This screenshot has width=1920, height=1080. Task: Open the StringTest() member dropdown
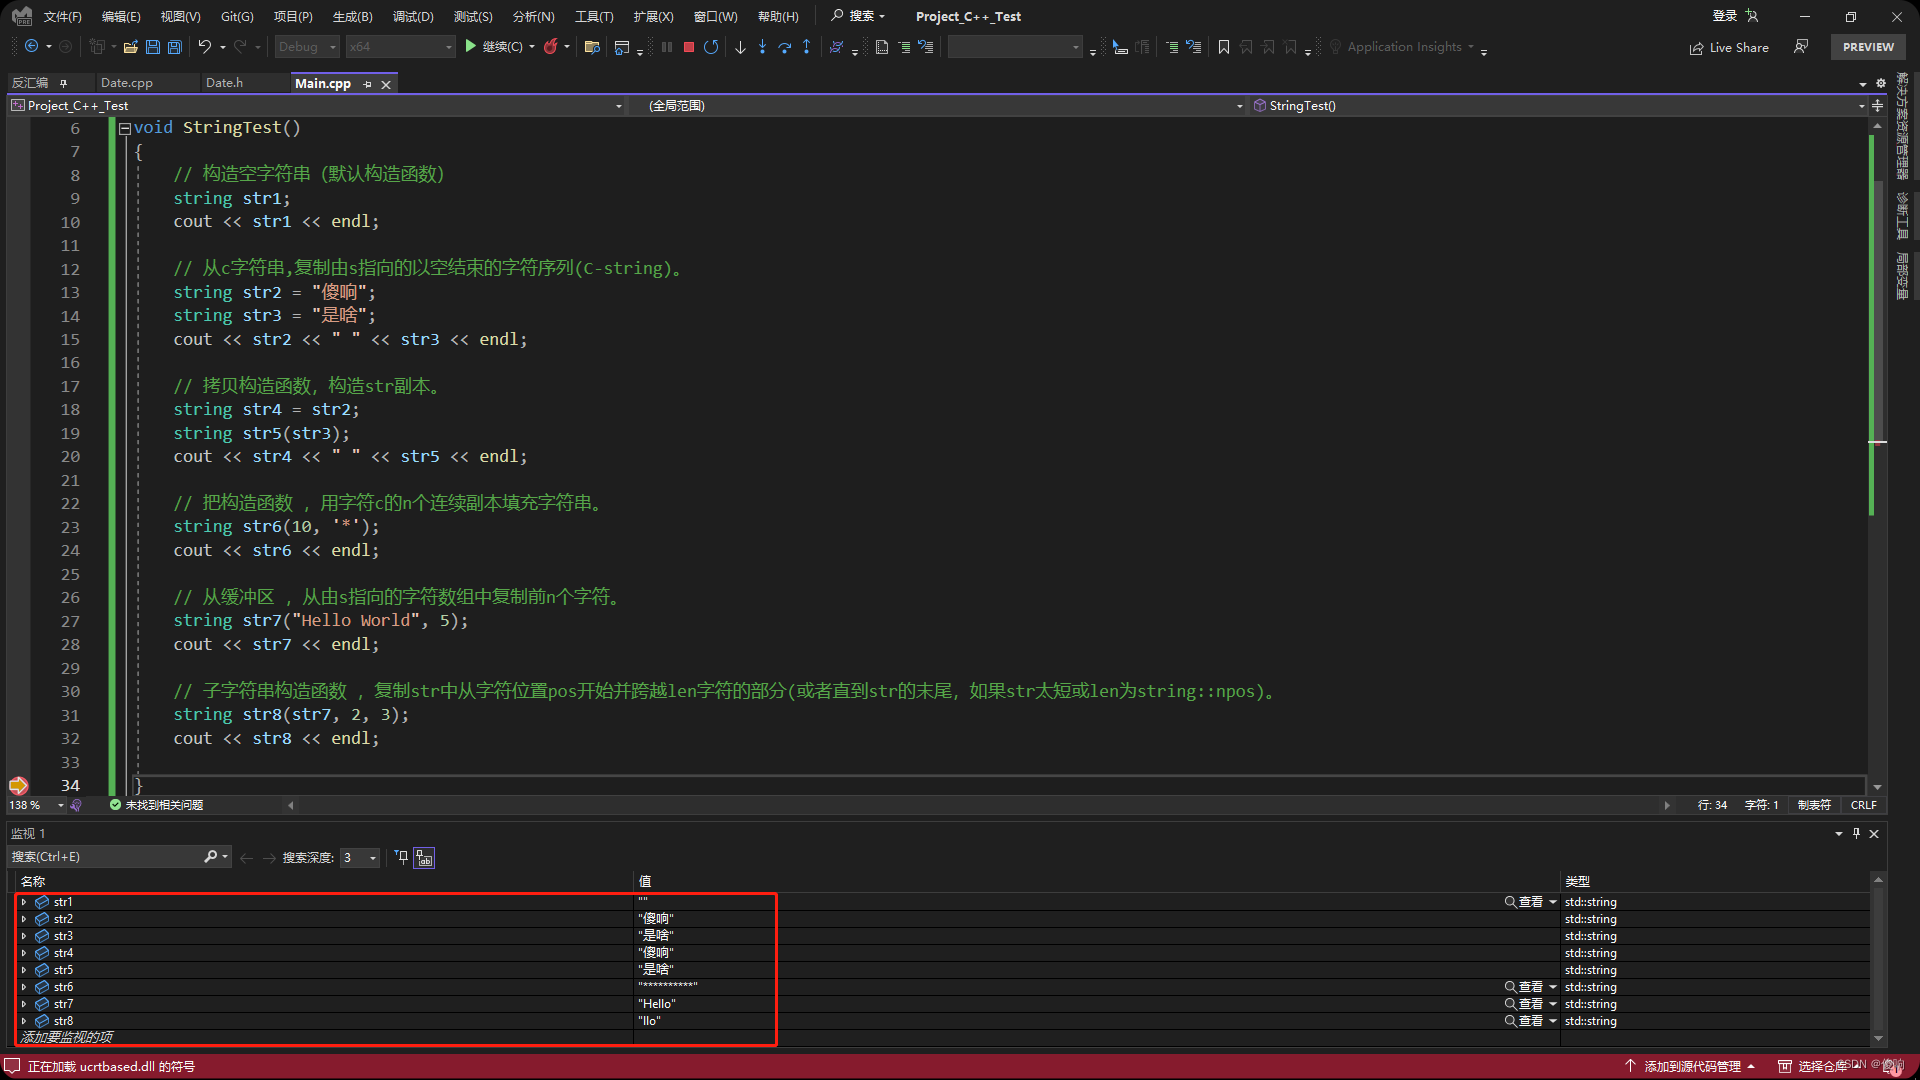coord(1558,106)
